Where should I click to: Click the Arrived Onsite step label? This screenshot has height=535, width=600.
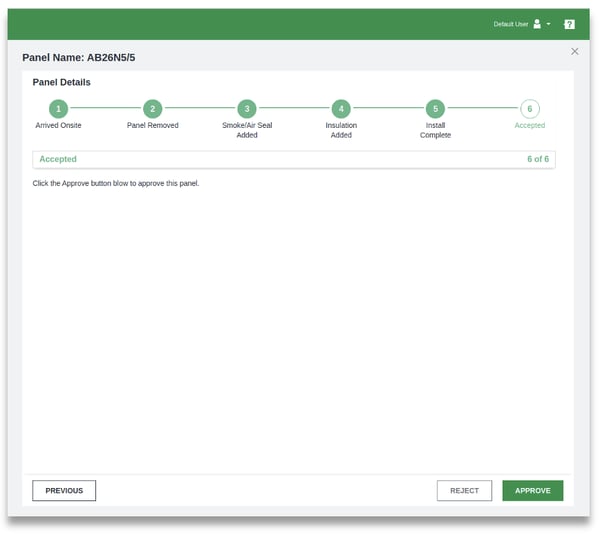click(58, 126)
